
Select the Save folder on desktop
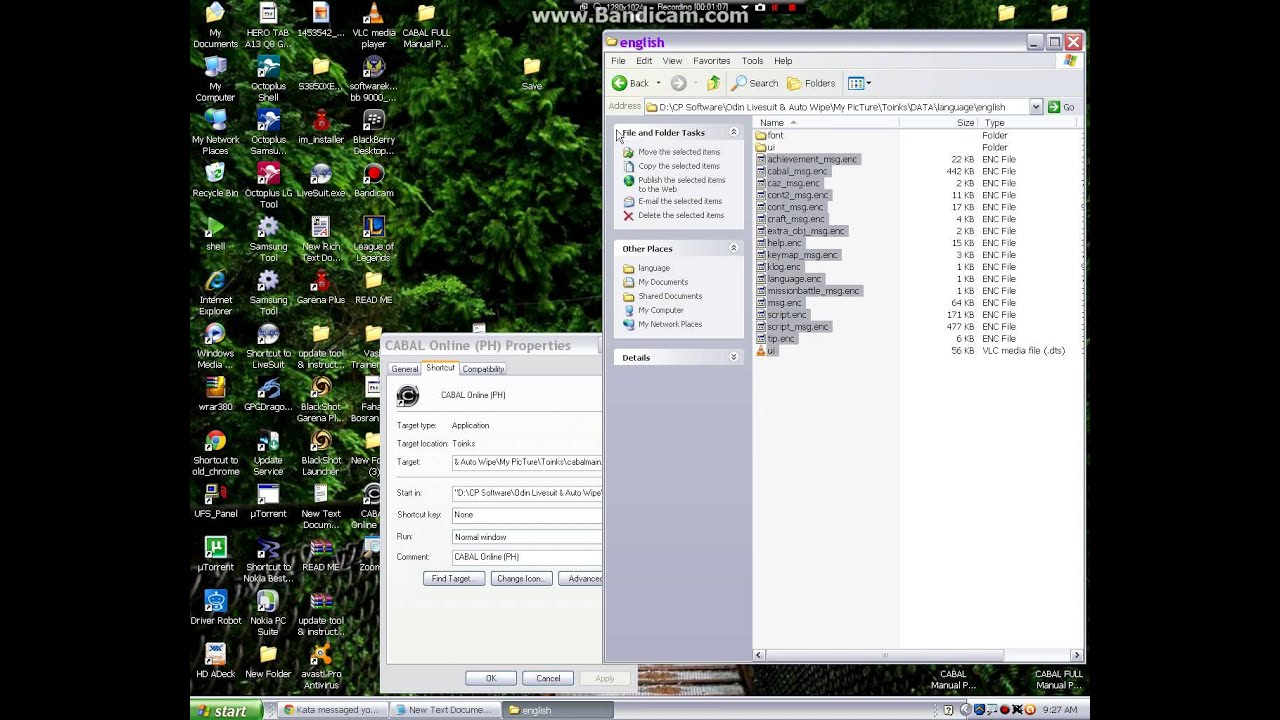point(531,73)
